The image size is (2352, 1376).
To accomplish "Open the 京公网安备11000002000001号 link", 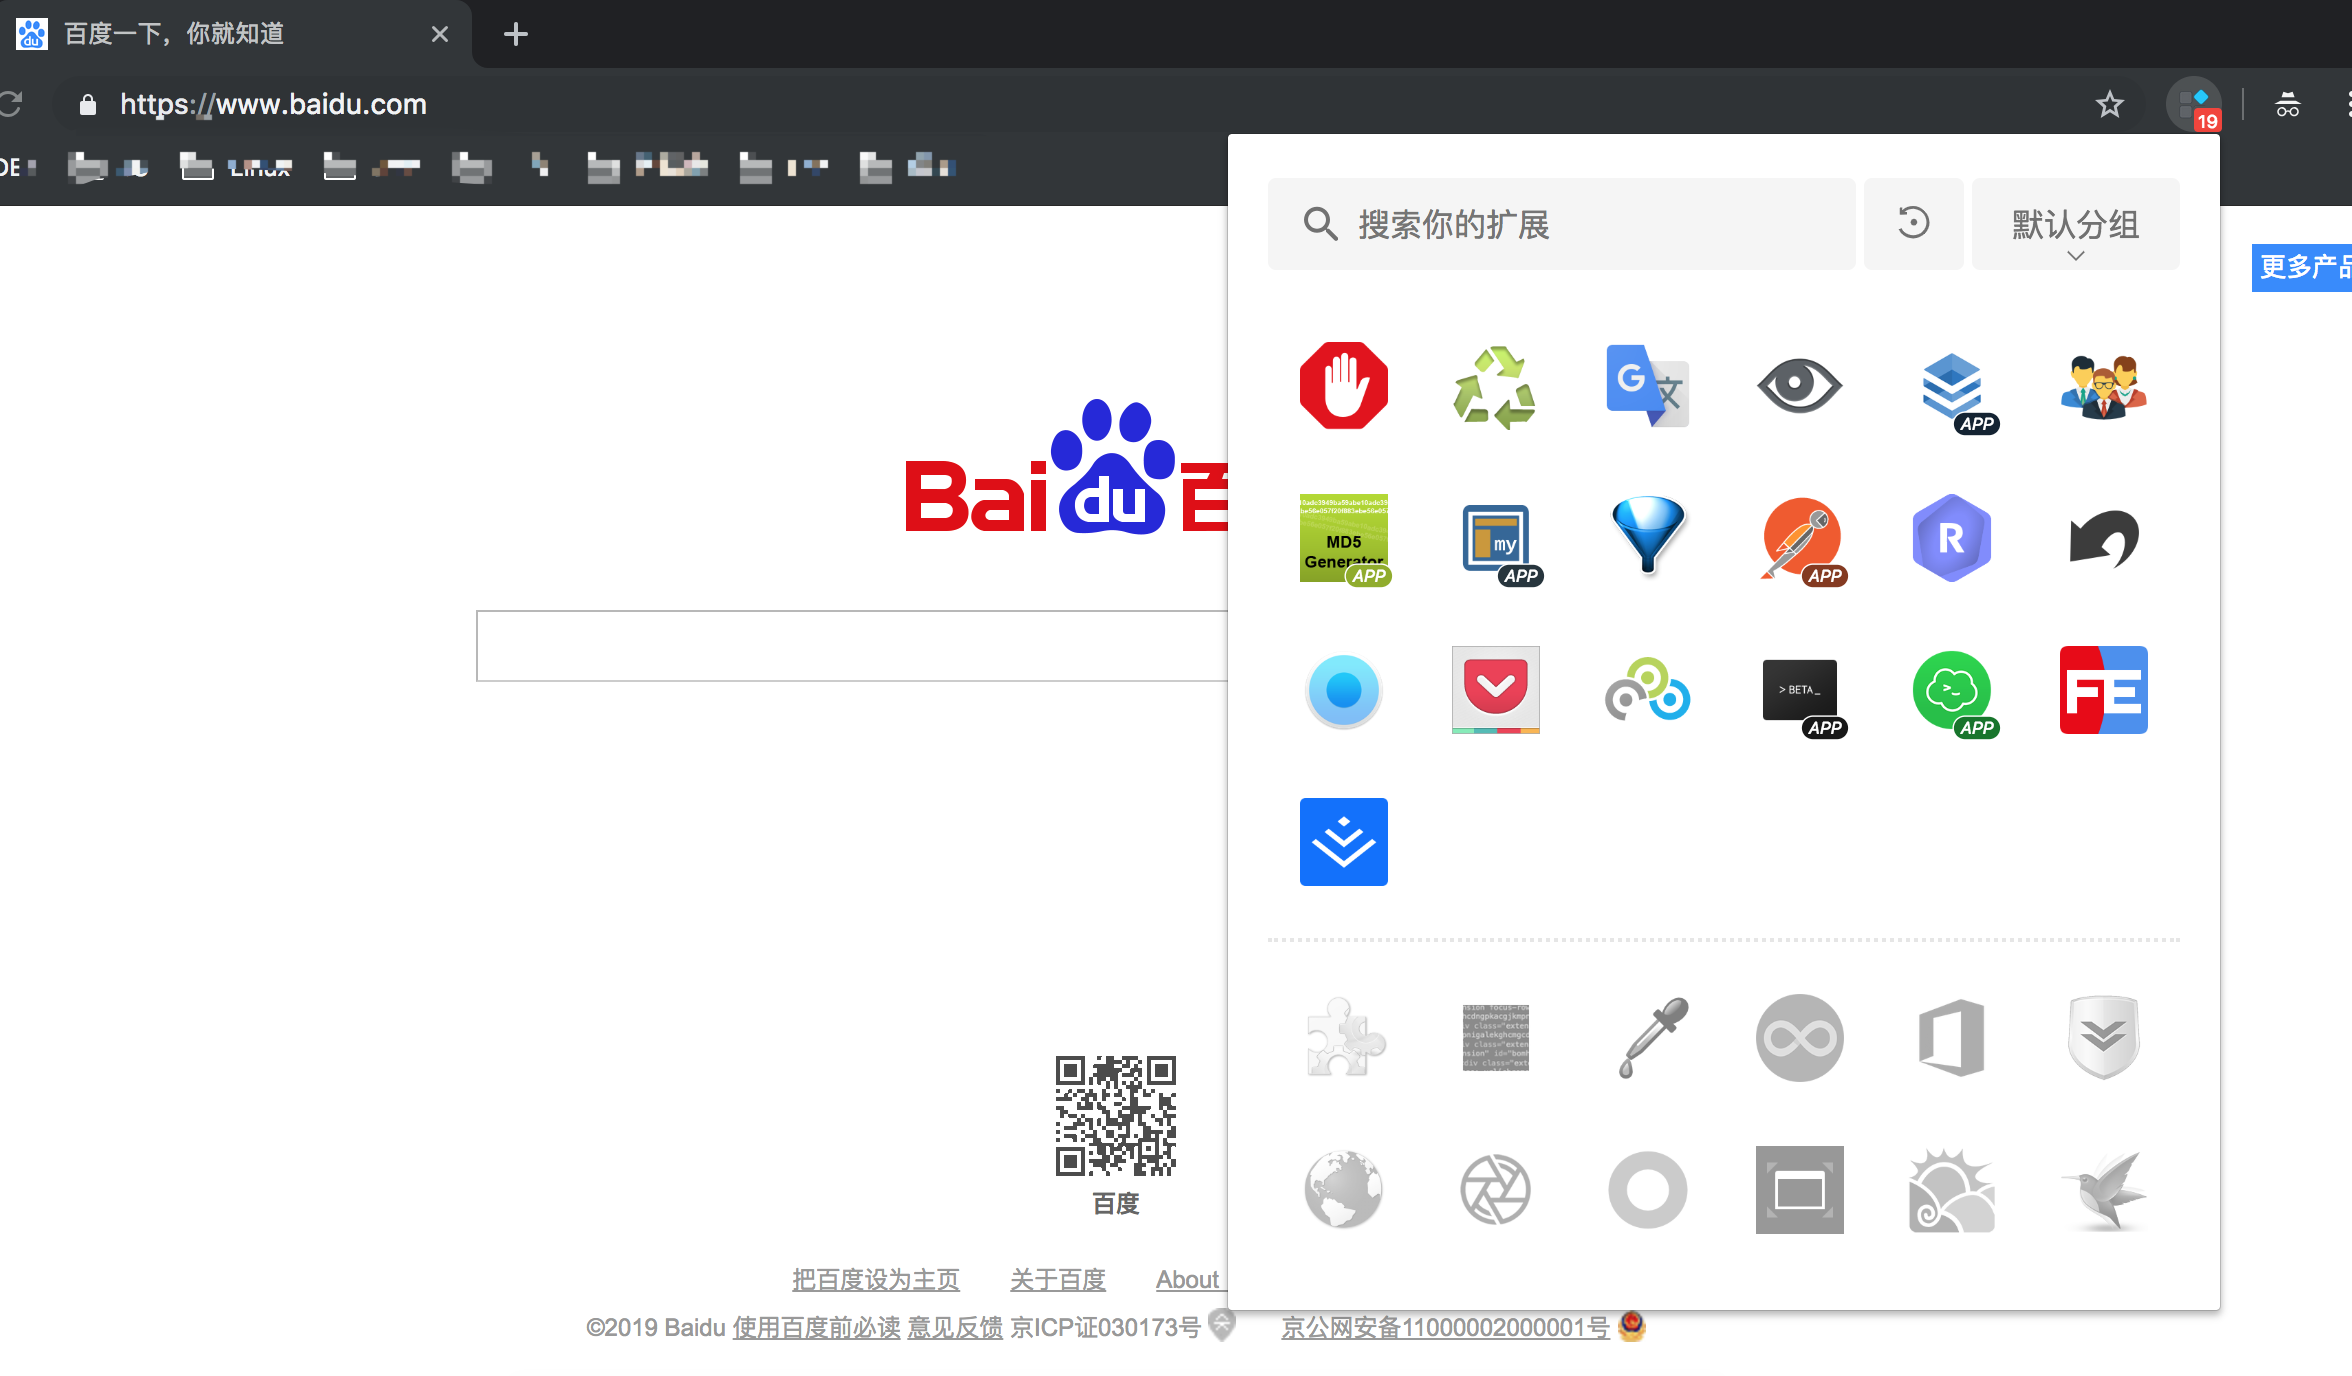I will [1445, 1327].
